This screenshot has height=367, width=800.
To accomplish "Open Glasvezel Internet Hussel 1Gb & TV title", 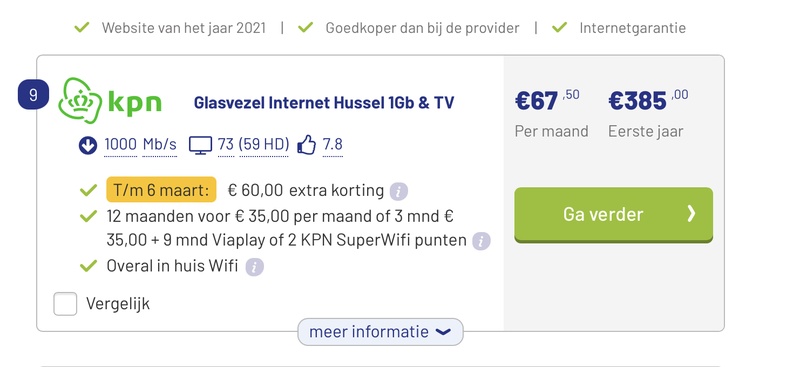I will 323,103.
